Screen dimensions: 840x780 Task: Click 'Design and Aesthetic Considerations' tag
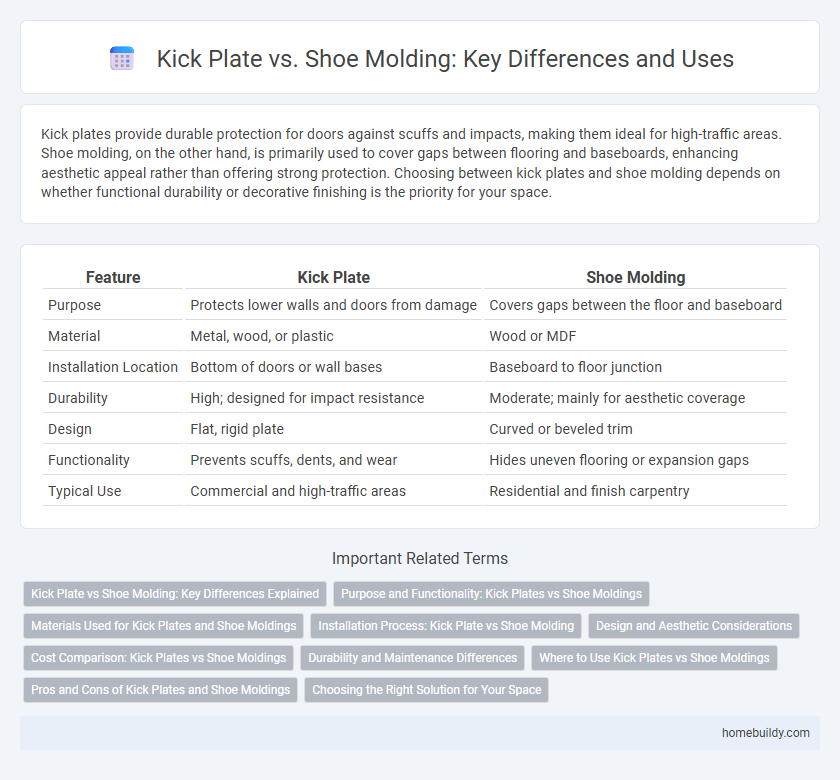694,626
